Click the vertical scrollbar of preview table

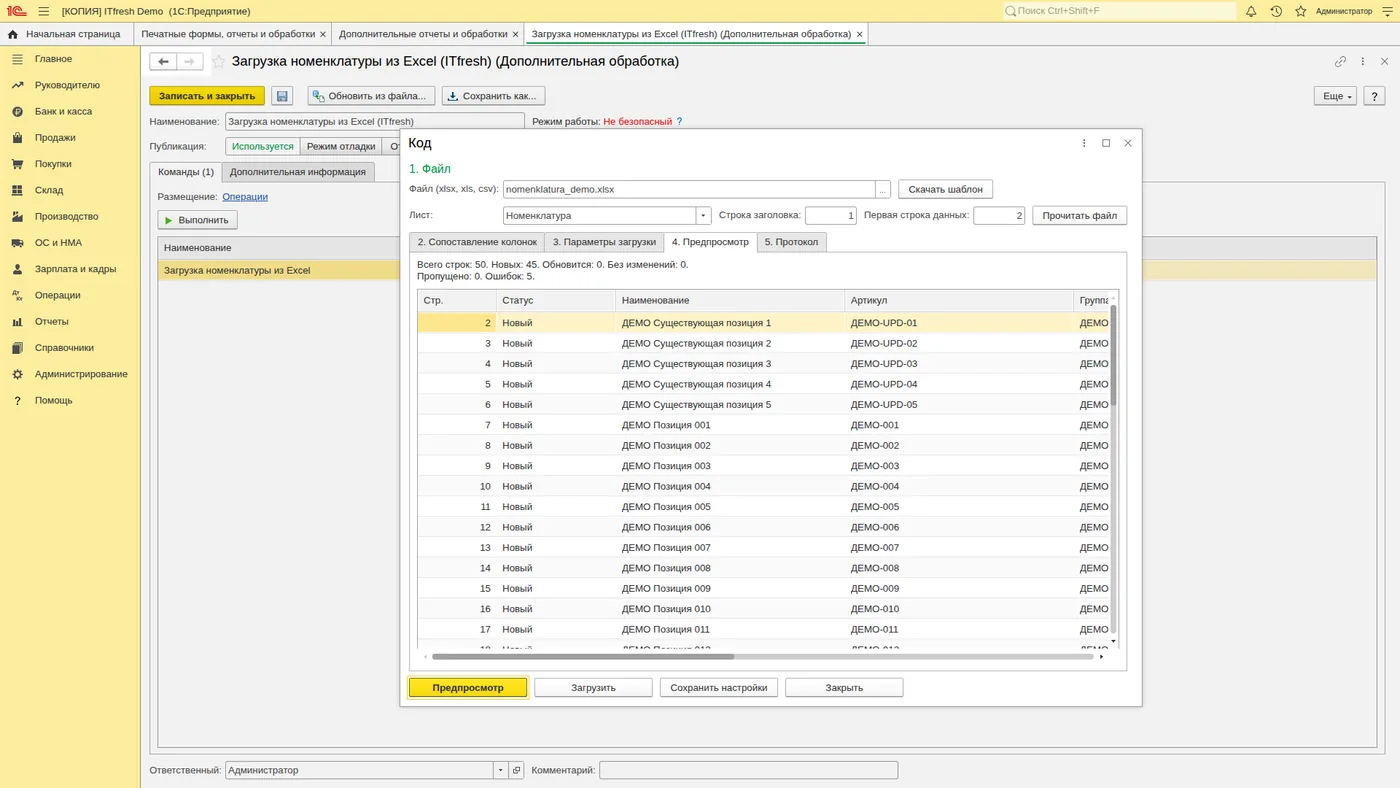click(1113, 355)
